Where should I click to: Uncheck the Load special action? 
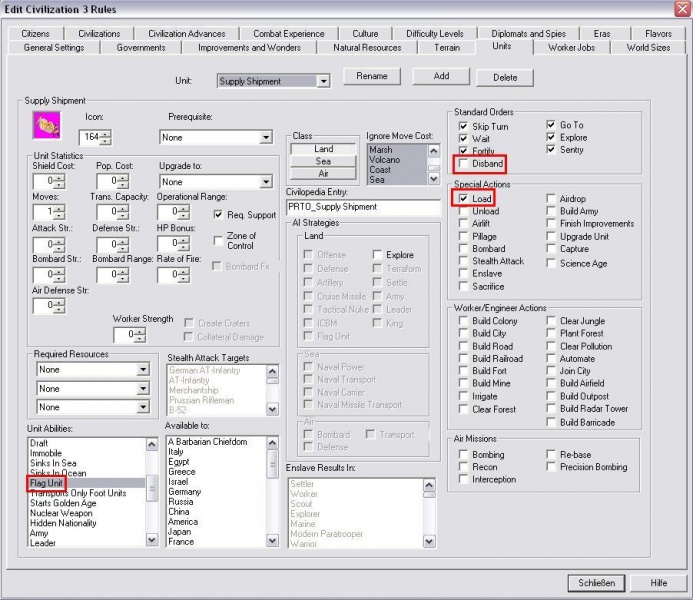(x=464, y=199)
